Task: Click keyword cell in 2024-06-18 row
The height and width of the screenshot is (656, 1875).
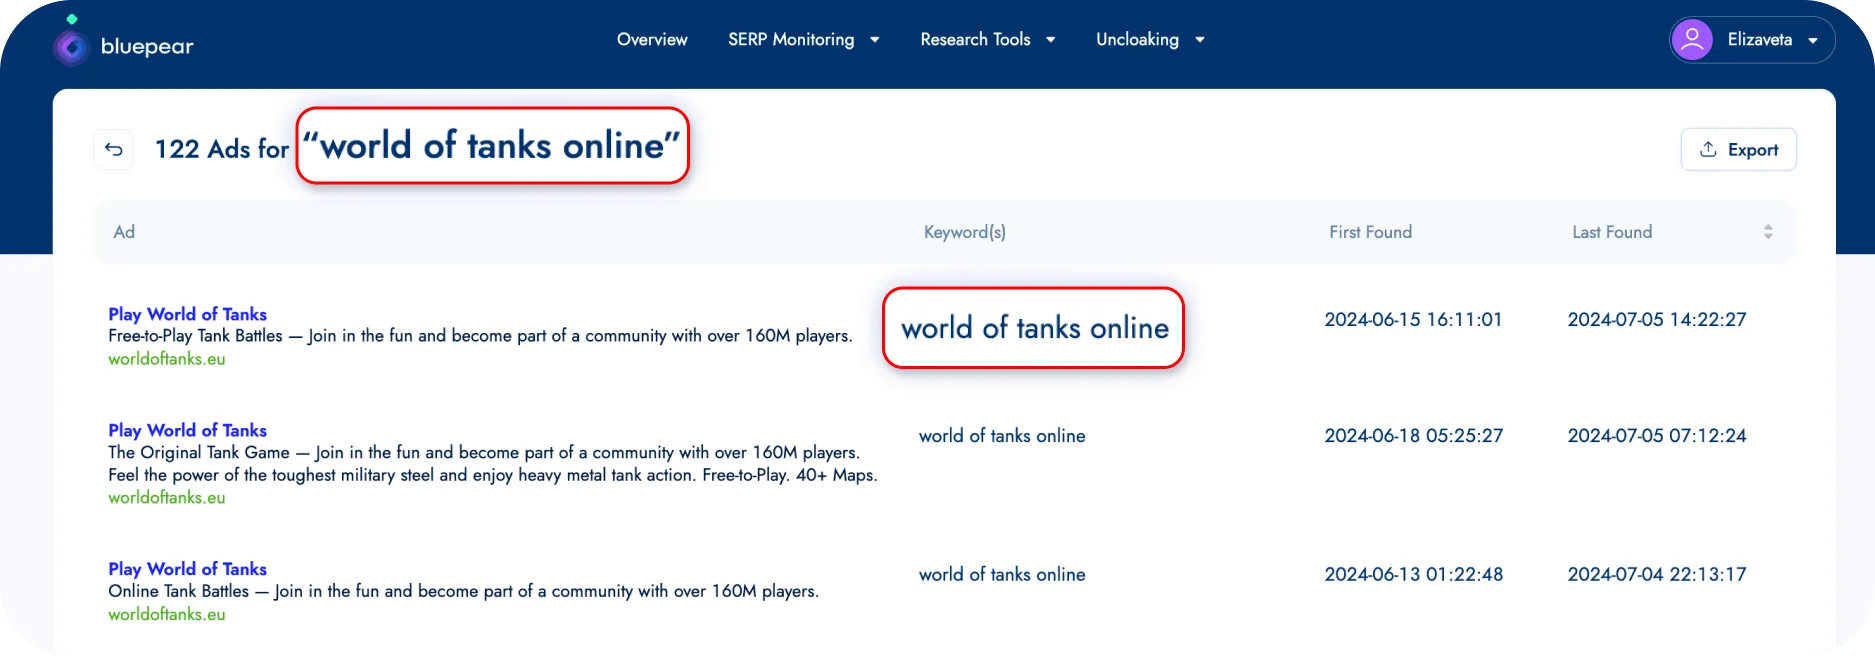Action: coord(1002,436)
